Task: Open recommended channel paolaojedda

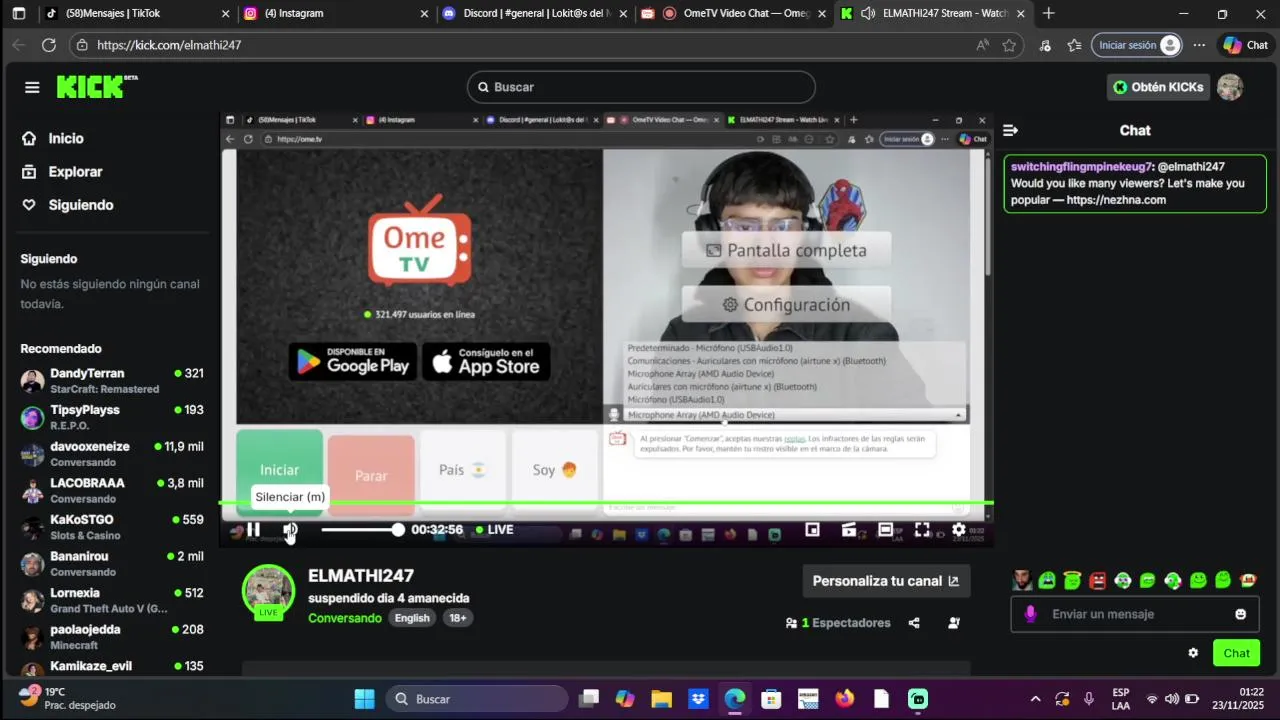Action: (112, 637)
